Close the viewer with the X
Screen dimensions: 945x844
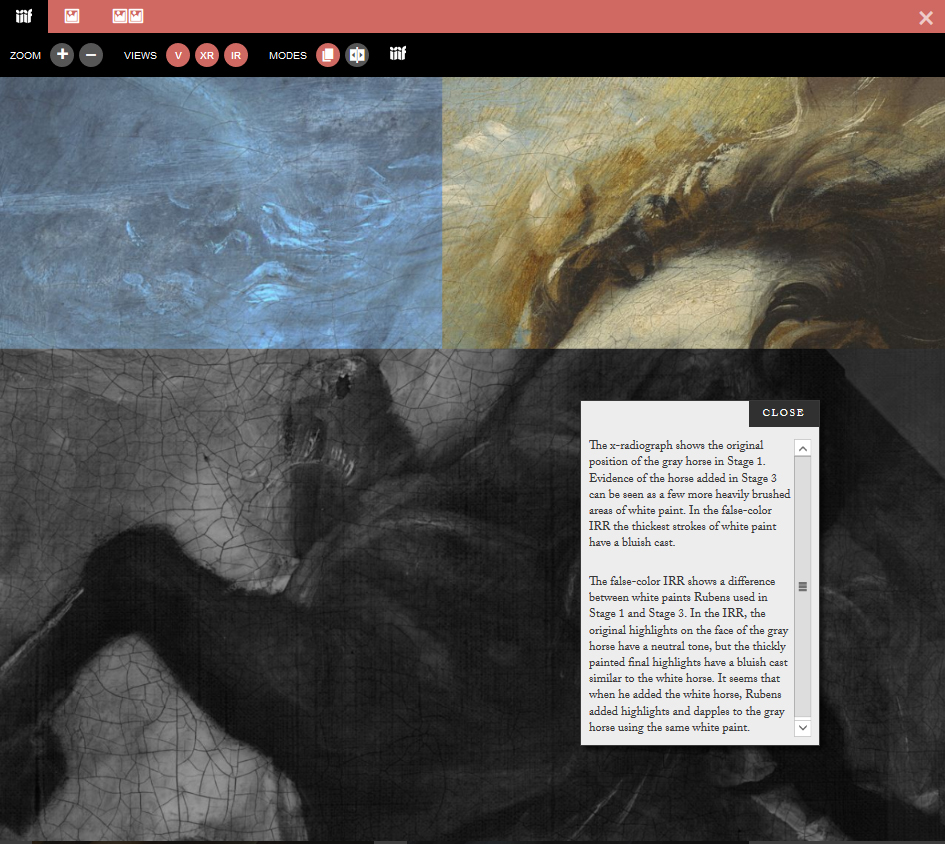(926, 17)
